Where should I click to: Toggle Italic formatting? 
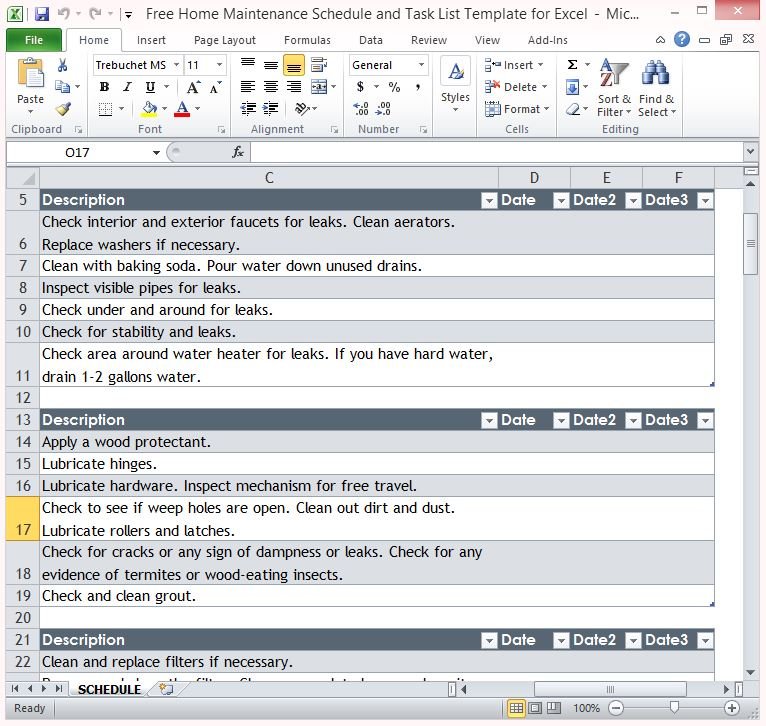(x=126, y=87)
